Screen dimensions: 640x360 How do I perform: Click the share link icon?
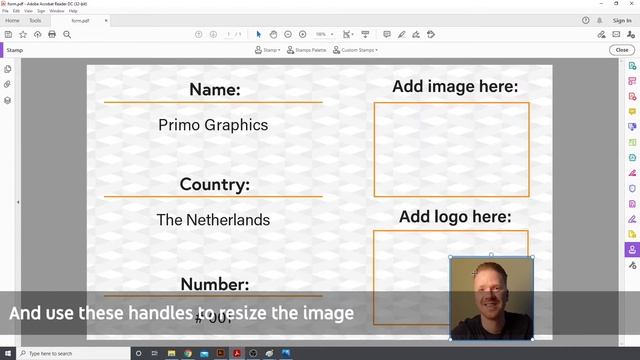(x=601, y=35)
